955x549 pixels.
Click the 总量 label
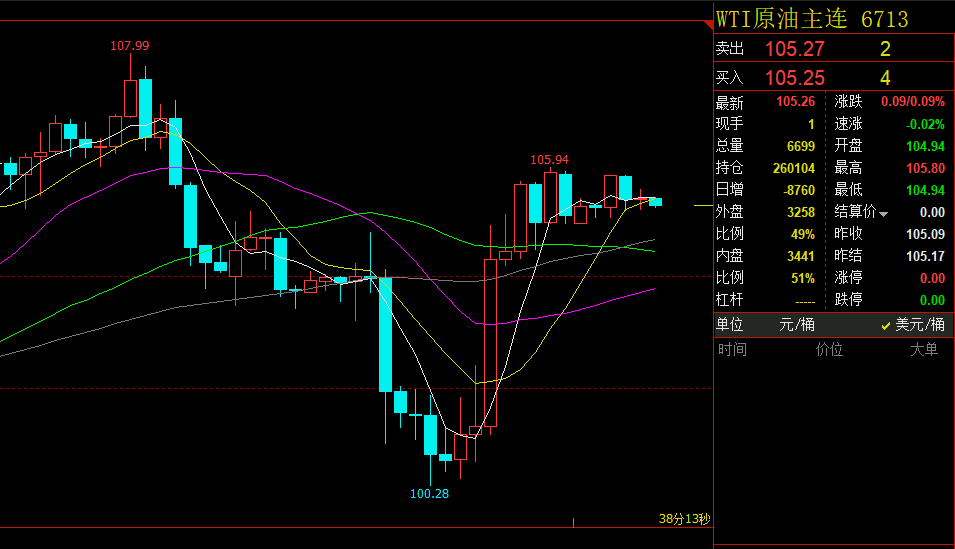730,146
